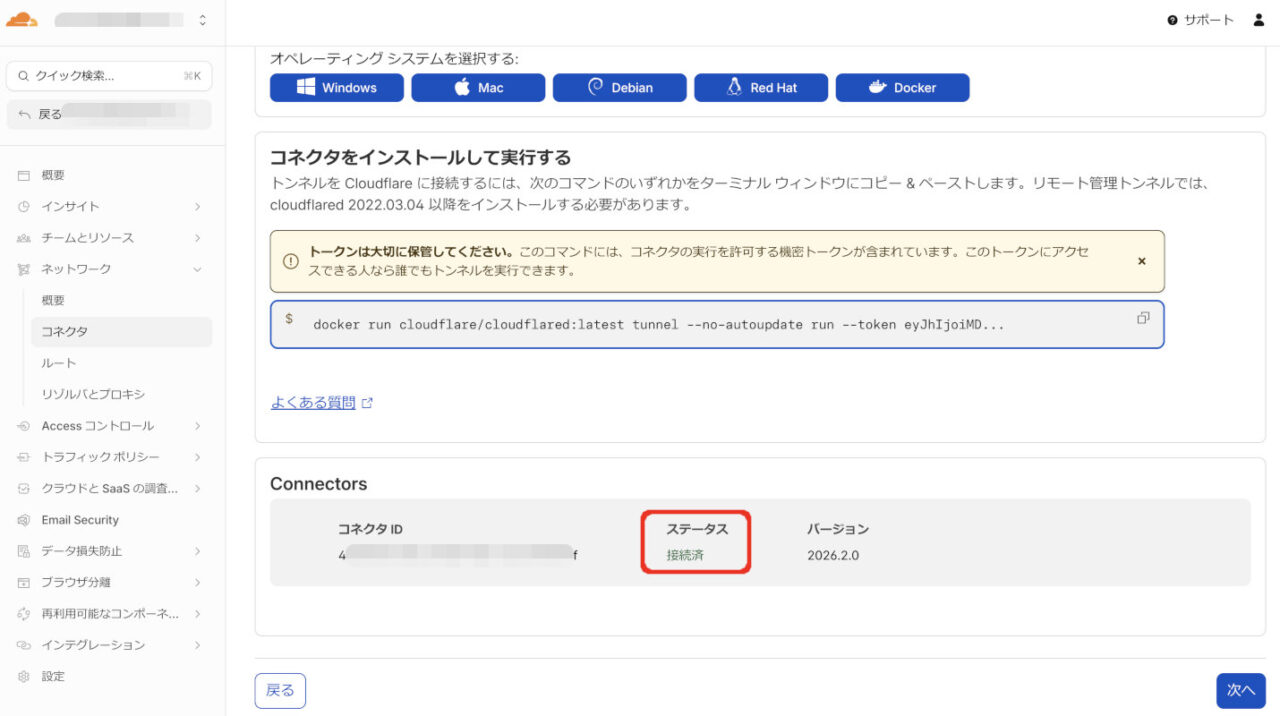The width and height of the screenshot is (1280, 716).
Task: Click the インテグレーション icon
Action: tap(24, 645)
